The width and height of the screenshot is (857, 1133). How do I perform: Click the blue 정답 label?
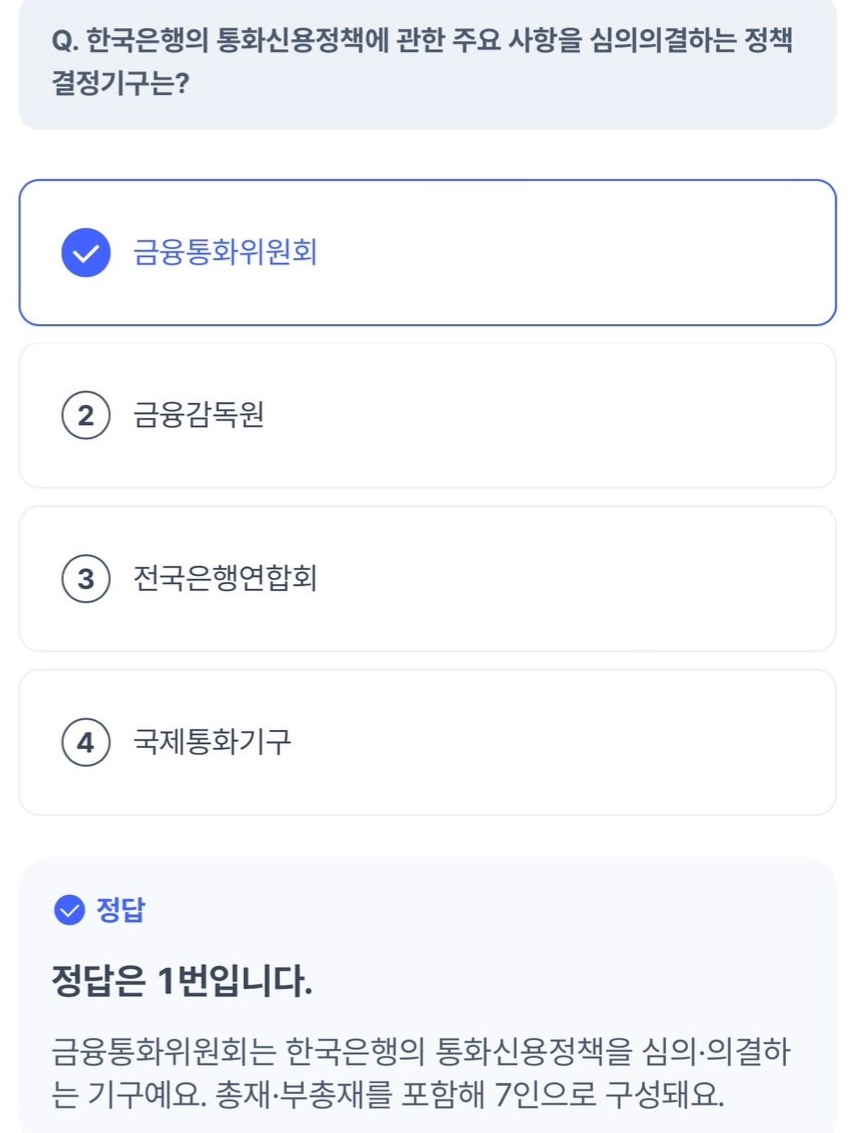pyautogui.click(x=120, y=910)
